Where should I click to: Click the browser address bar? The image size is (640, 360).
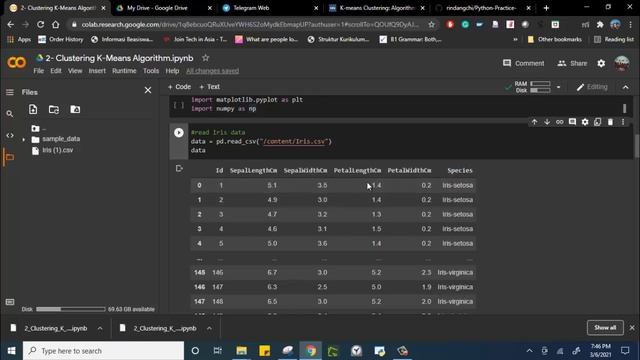[x=250, y=24]
